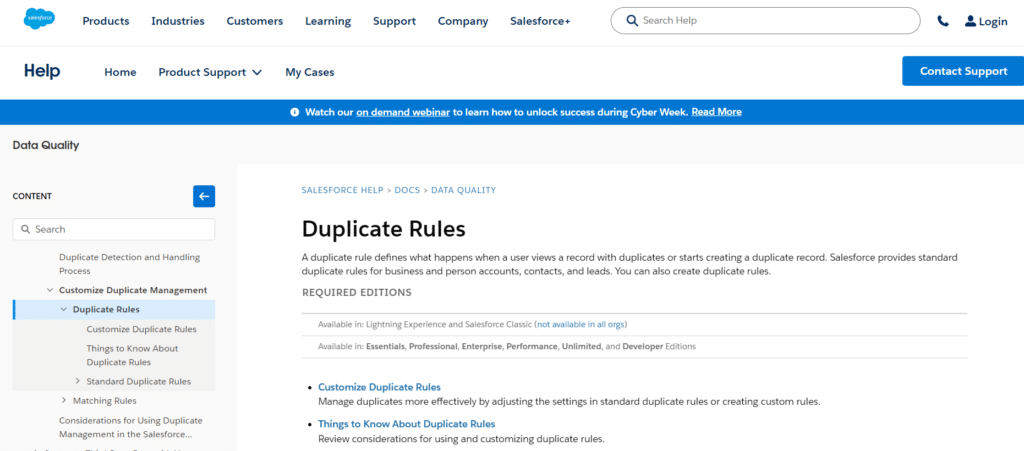Click SALESFORCE HELP breadcrumb
Viewport: 1024px width, 451px height.
342,191
